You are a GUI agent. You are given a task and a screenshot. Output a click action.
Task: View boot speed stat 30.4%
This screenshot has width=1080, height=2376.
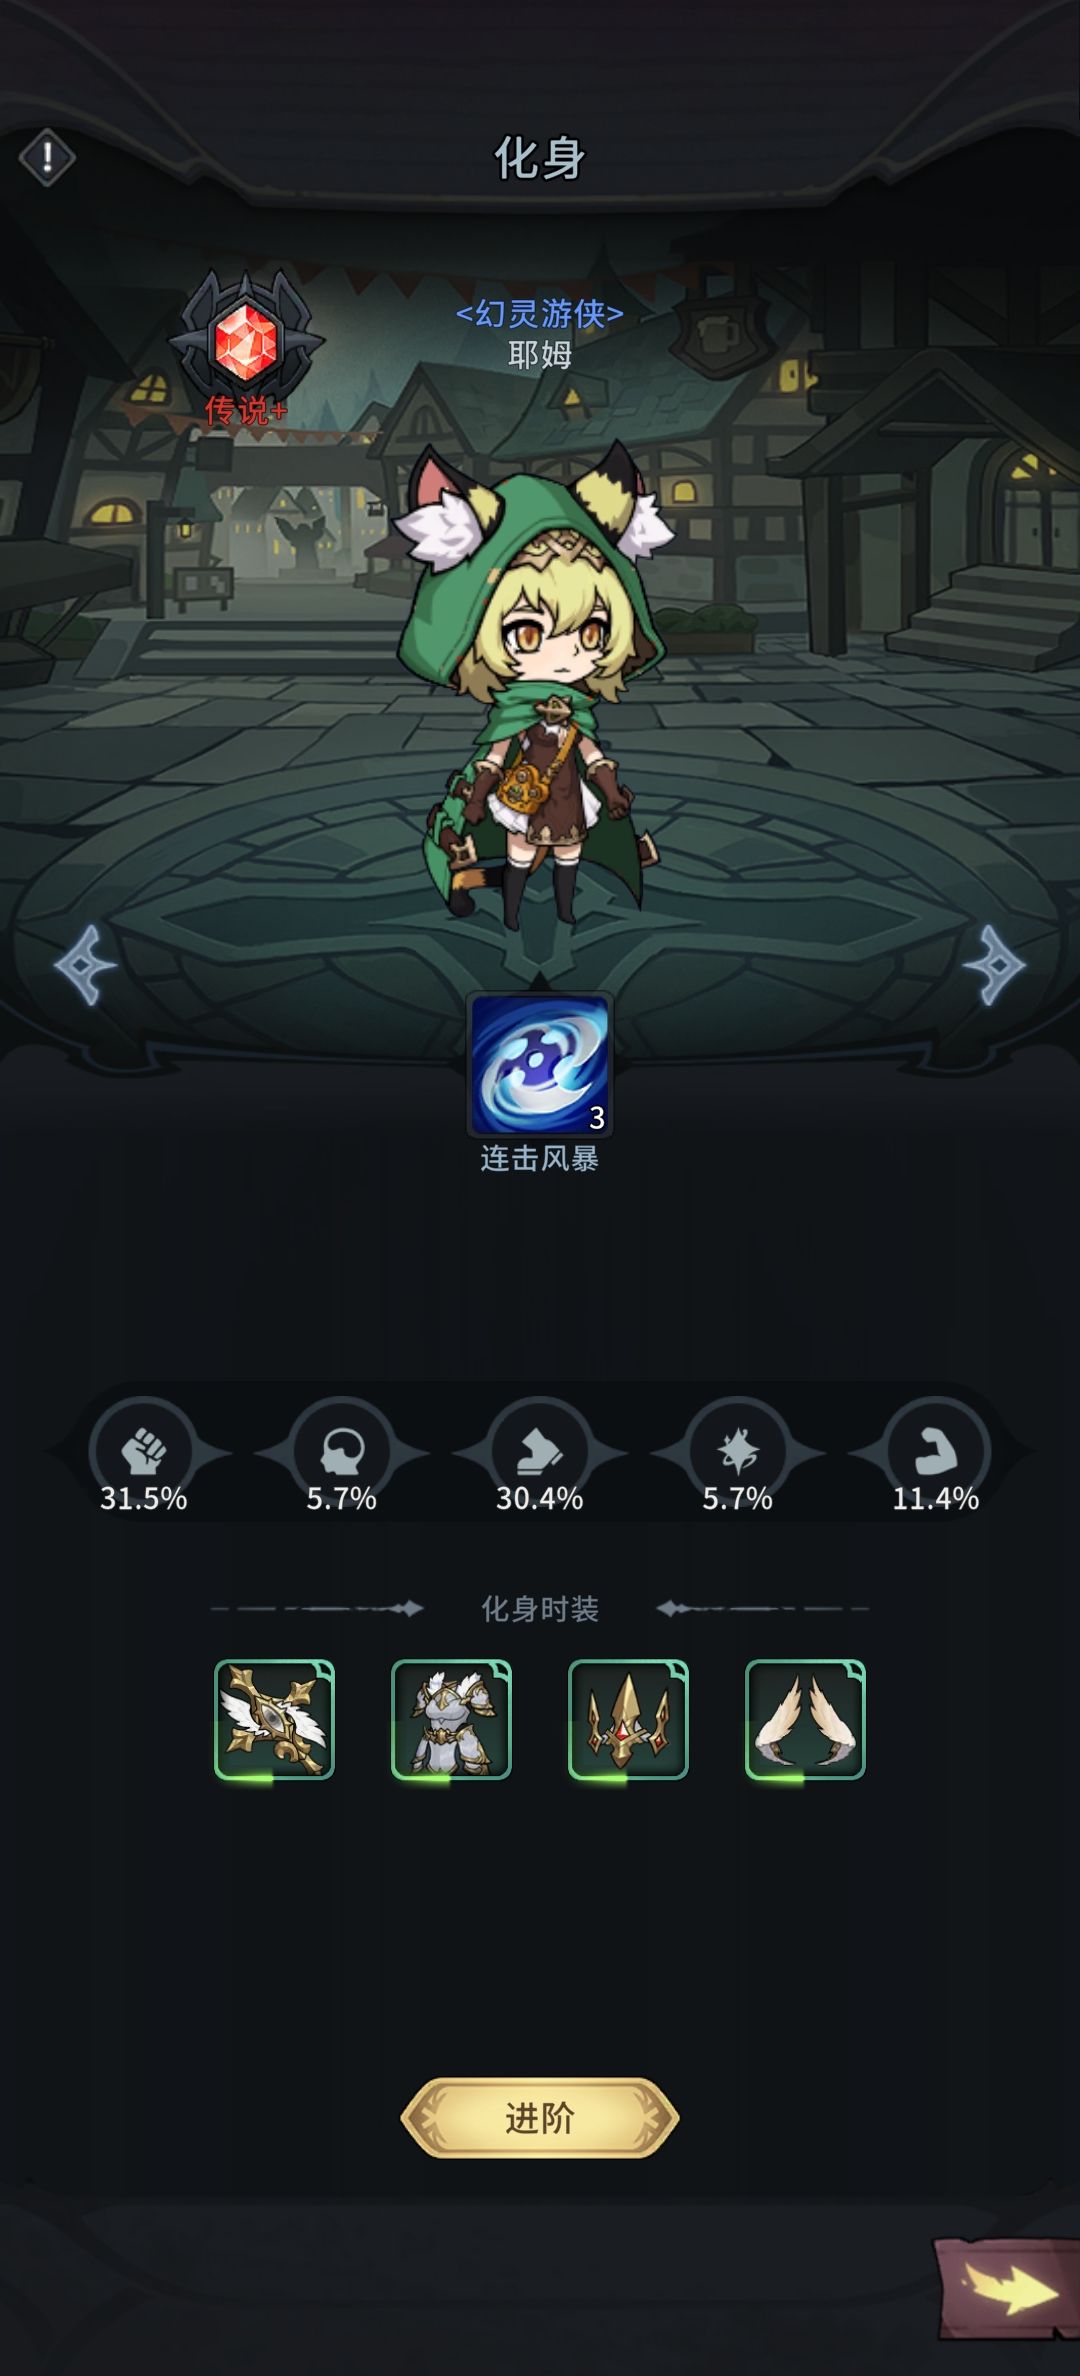pyautogui.click(x=540, y=1455)
